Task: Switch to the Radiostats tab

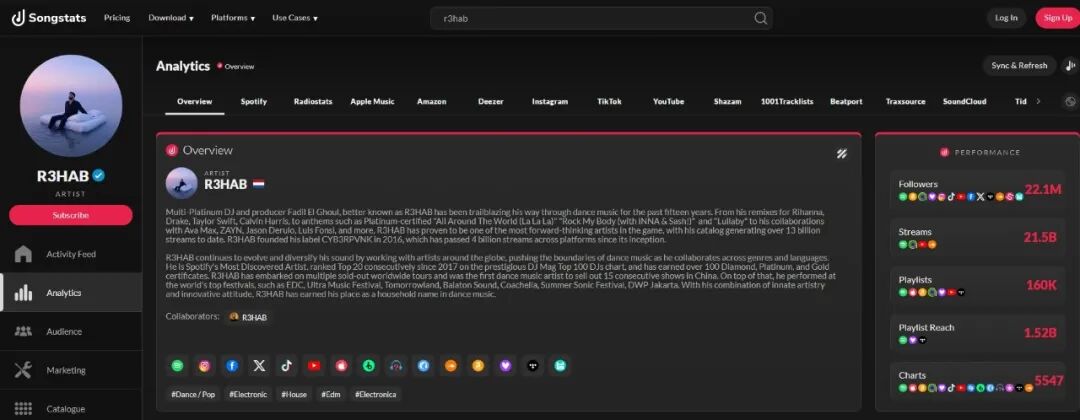Action: pos(313,101)
